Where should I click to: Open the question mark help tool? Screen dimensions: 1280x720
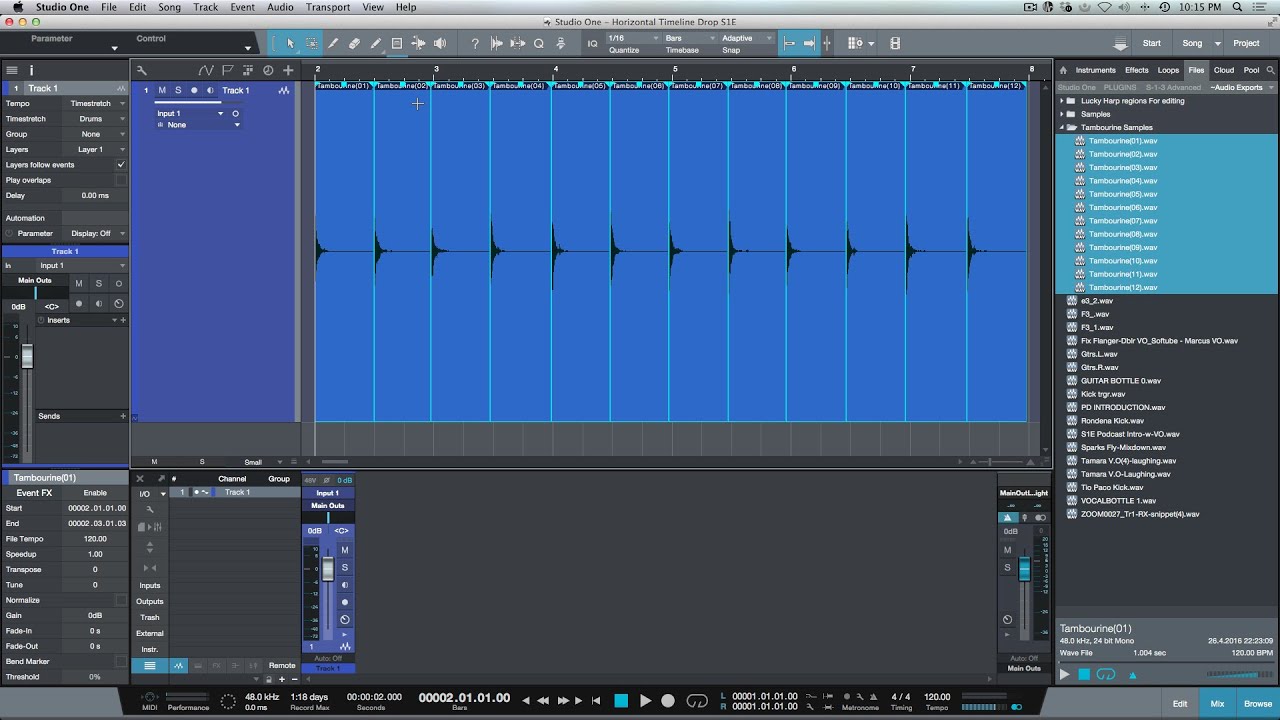[x=475, y=43]
